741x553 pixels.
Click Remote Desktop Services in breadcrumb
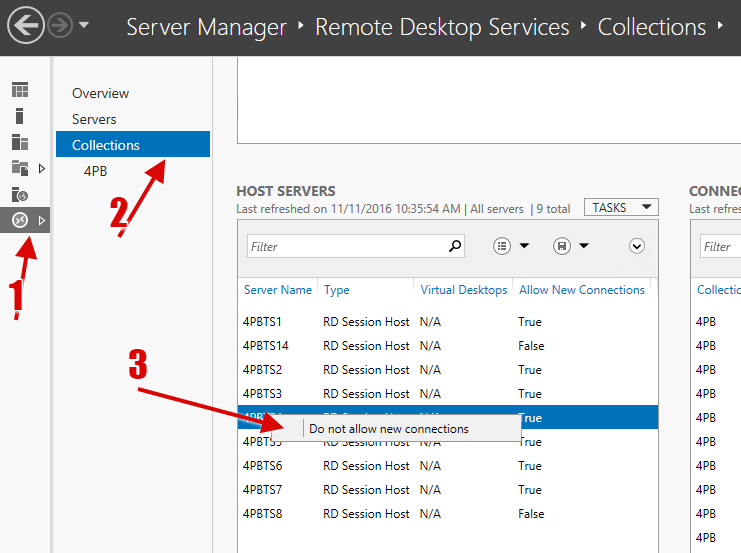coord(442,27)
